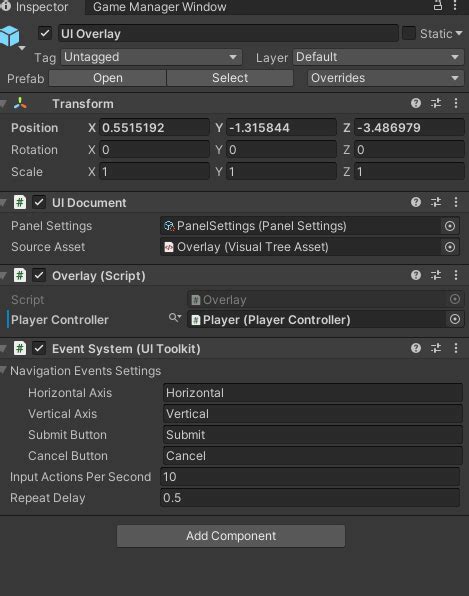Click the Transform axes icon
This screenshot has width=469, height=596.
[x=20, y=103]
